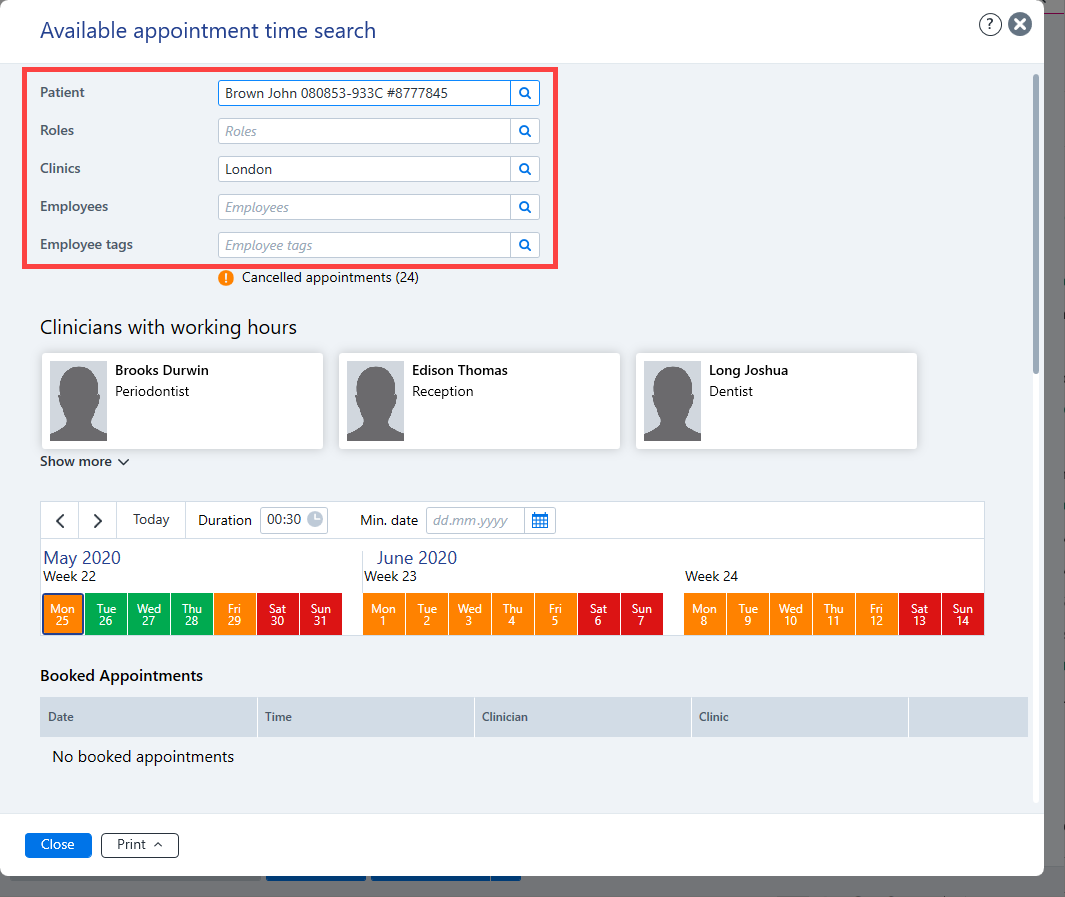The height and width of the screenshot is (897, 1065).
Task: Select clinician card Long Joshua
Action: [x=776, y=401]
